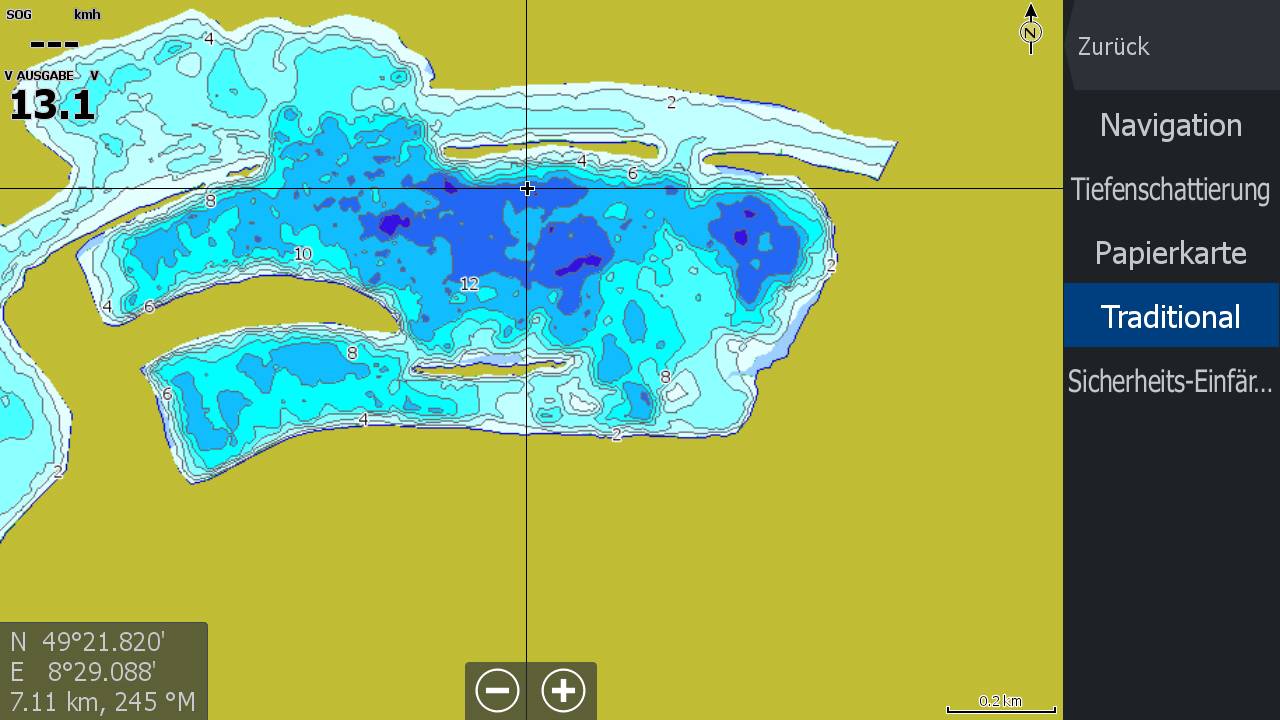Choose the Tiefenschattierung option
Screen dimensions: 1280x720
(x=1170, y=189)
